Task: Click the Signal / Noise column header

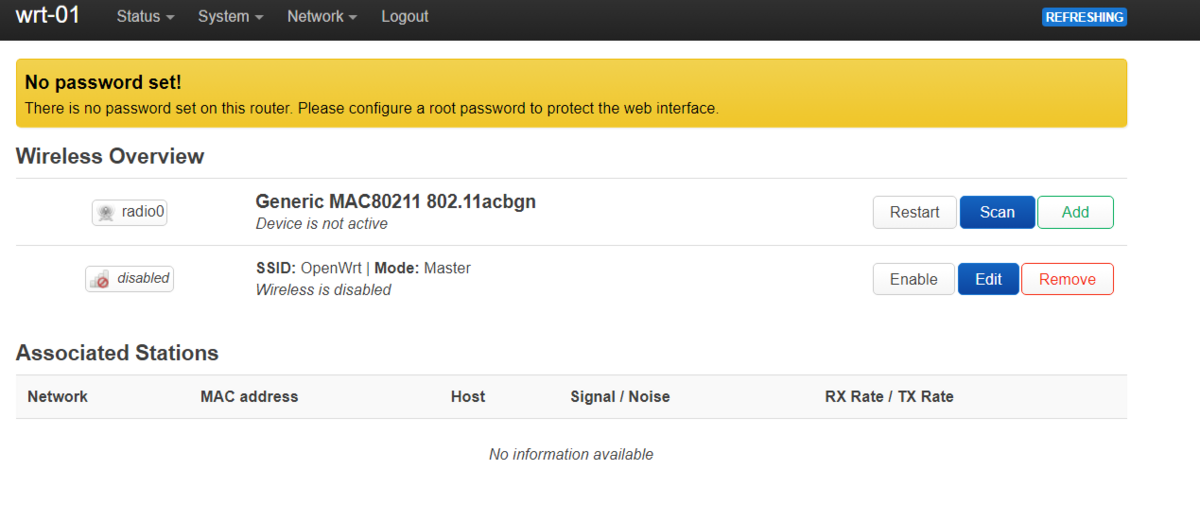Action: (x=620, y=397)
